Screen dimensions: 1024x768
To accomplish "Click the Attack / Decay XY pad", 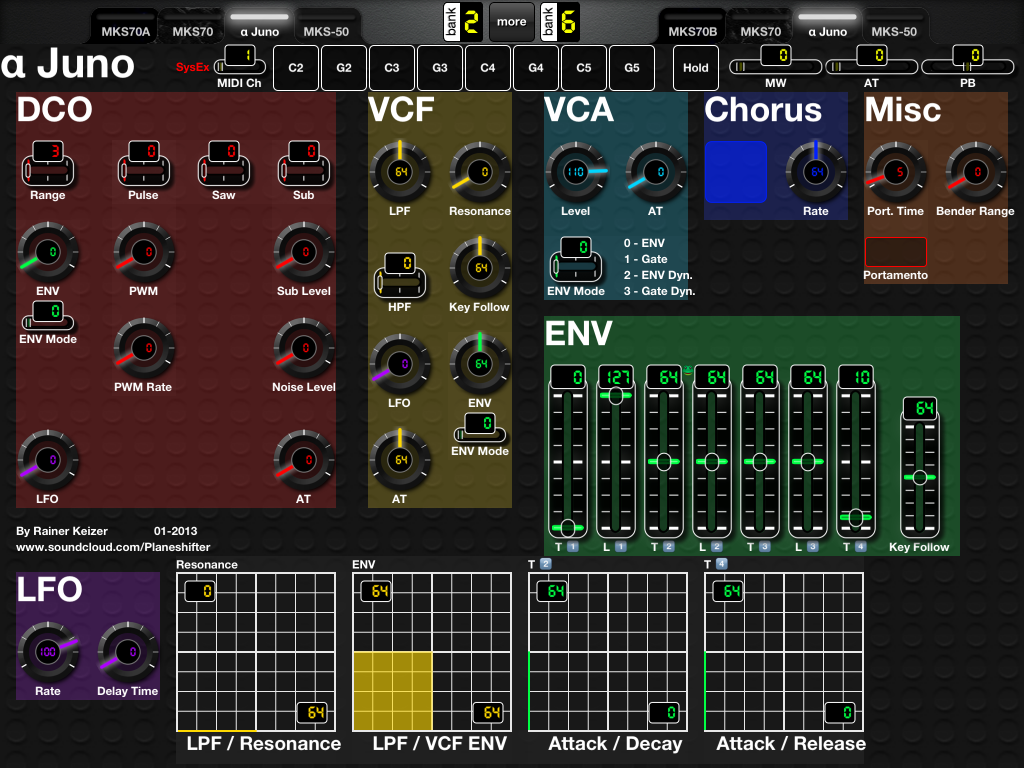I will pyautogui.click(x=608, y=652).
